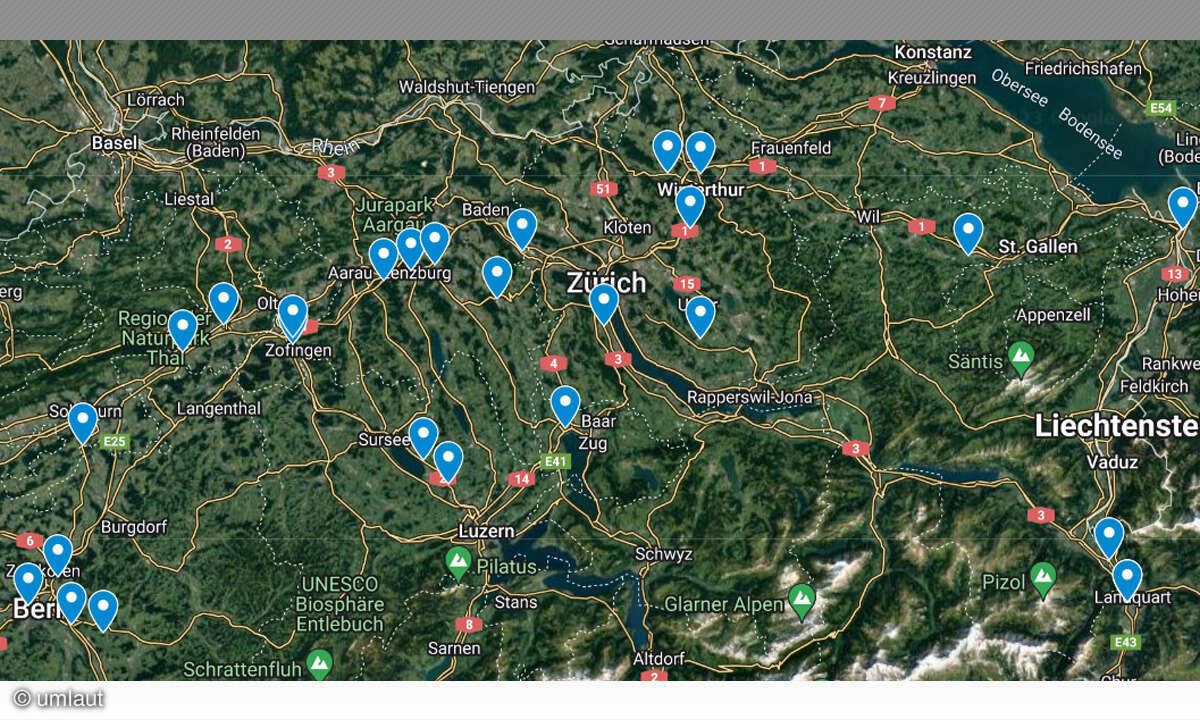Select the pin northeast of Winterthur label
Viewport: 1200px width, 720px height.
pos(700,151)
